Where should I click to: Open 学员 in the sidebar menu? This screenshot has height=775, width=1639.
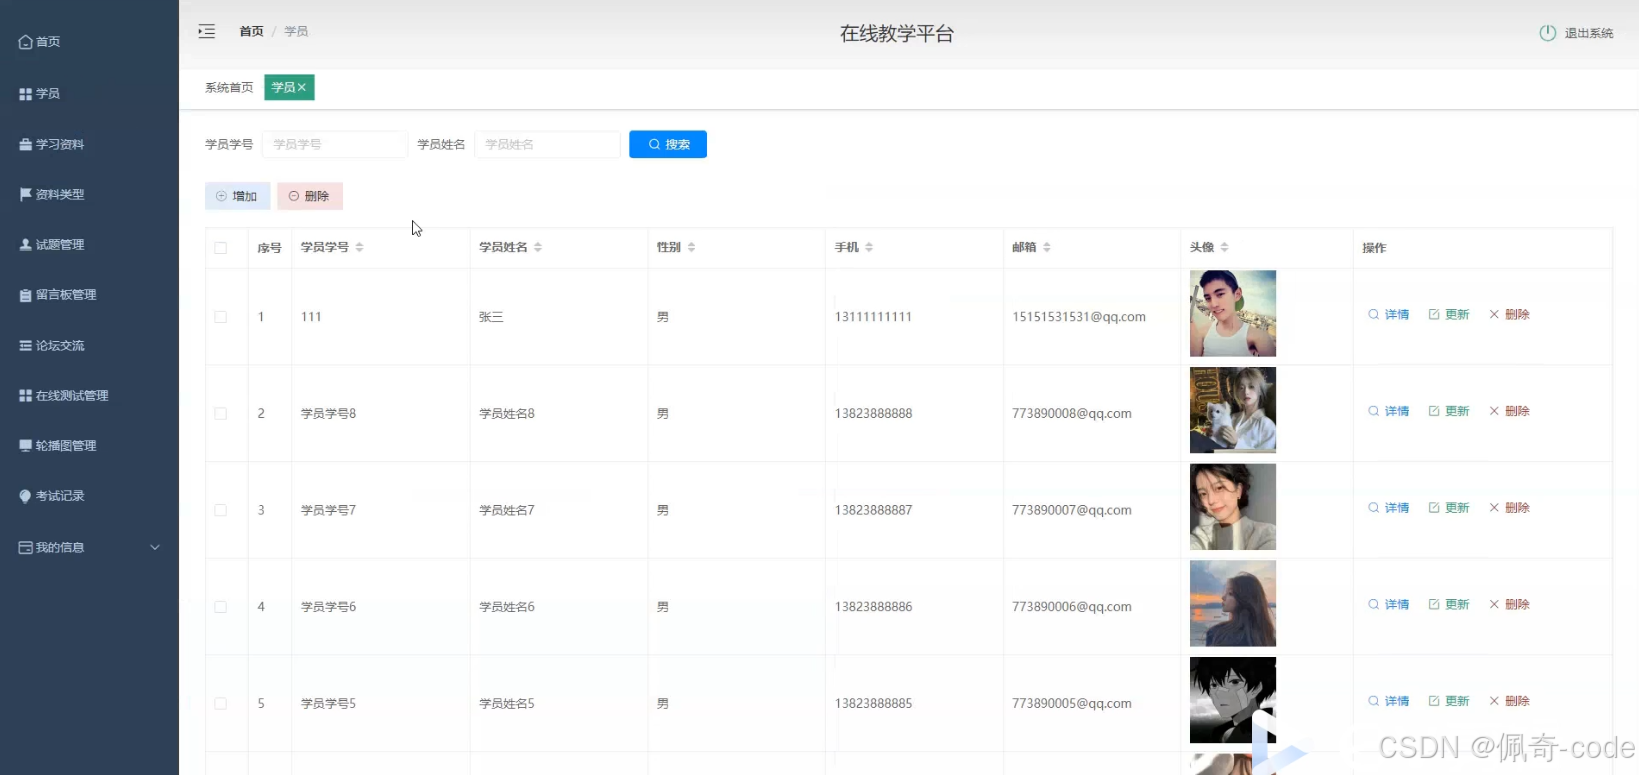pos(40,93)
